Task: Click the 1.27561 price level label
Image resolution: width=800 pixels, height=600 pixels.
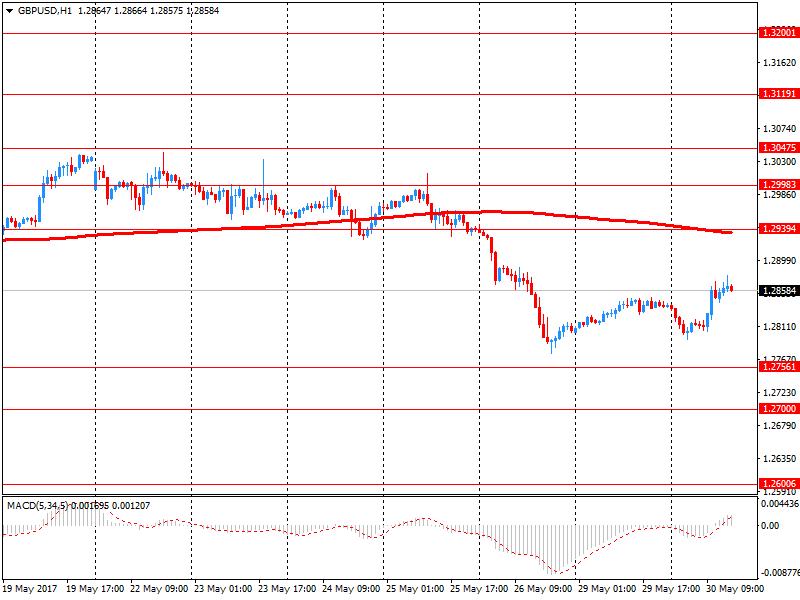Action: coord(779,367)
